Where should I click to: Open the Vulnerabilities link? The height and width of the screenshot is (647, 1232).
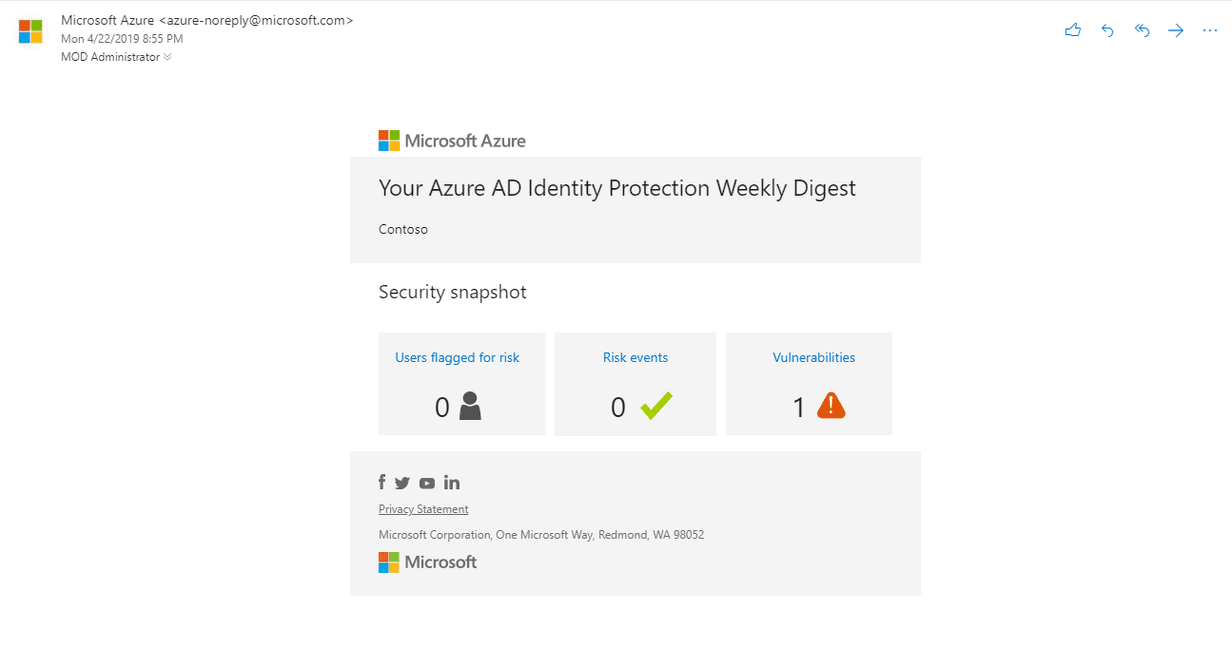point(813,357)
